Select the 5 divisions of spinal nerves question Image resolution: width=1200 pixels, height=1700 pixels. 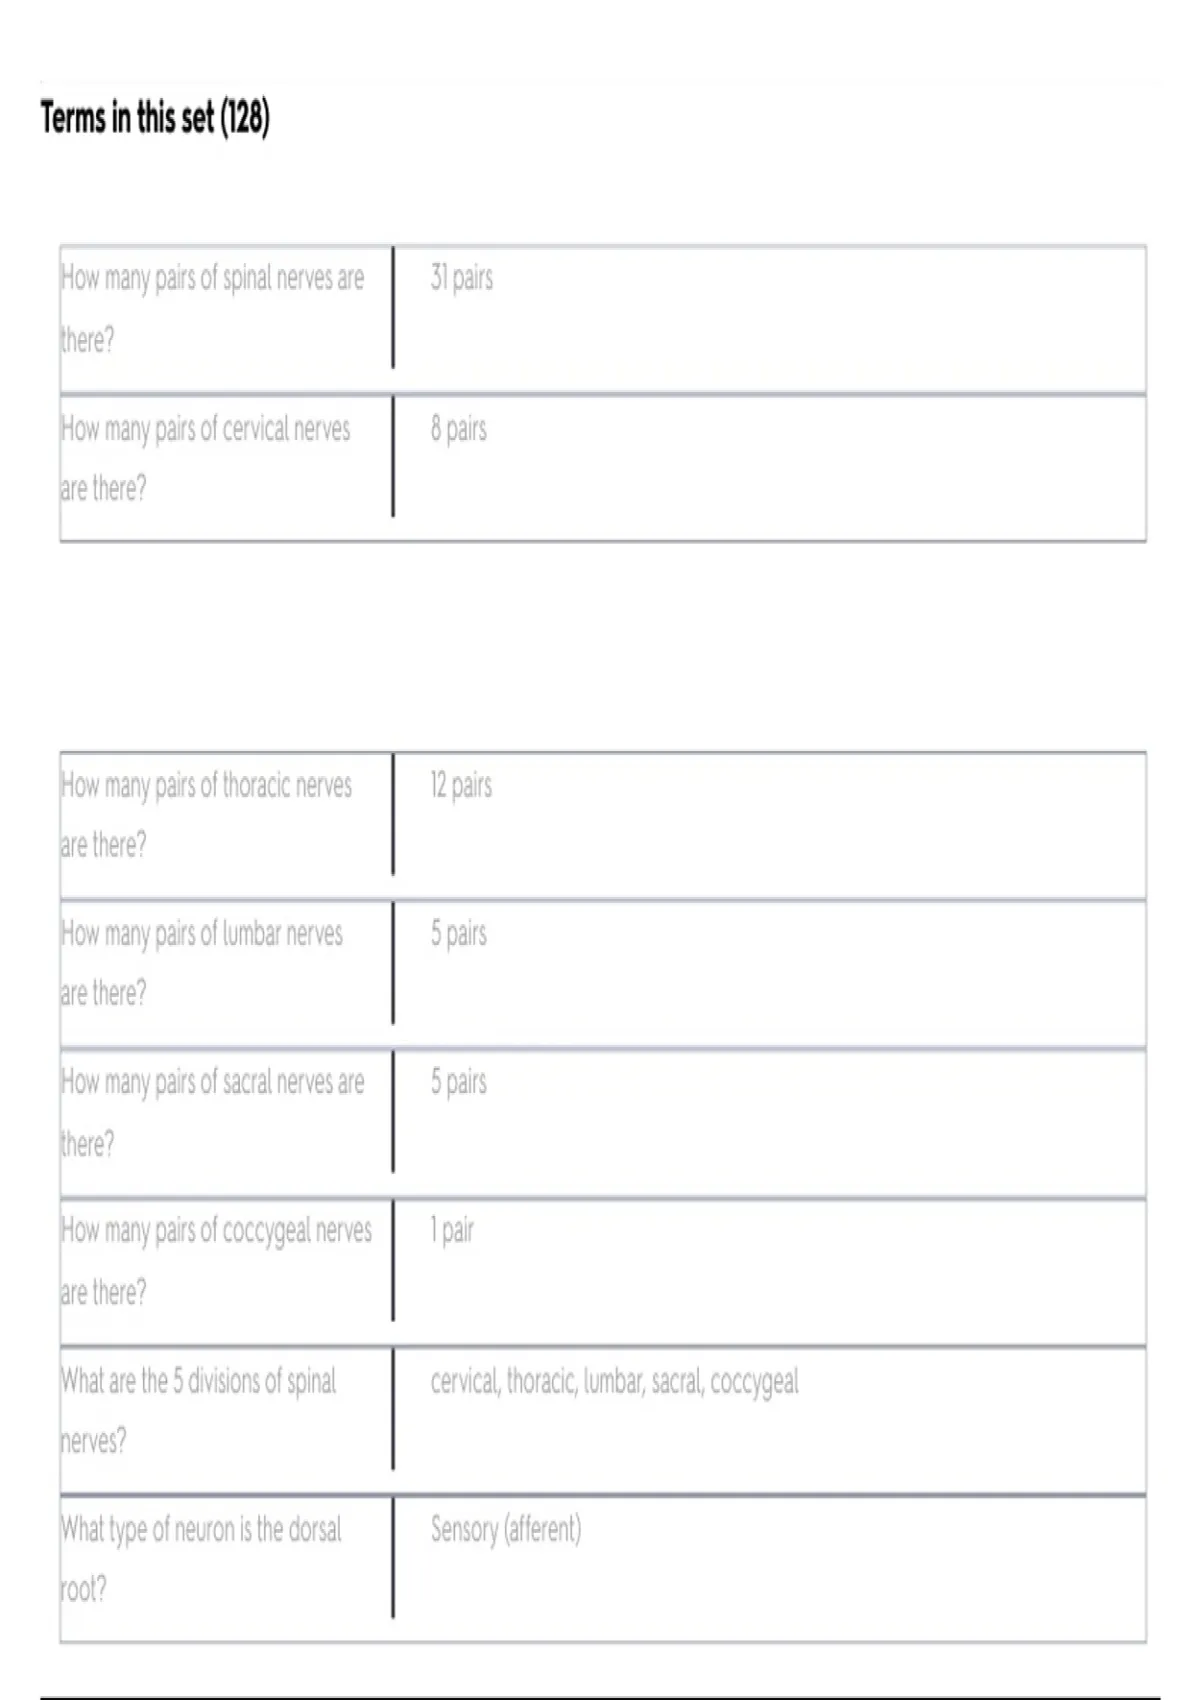[x=198, y=1410]
